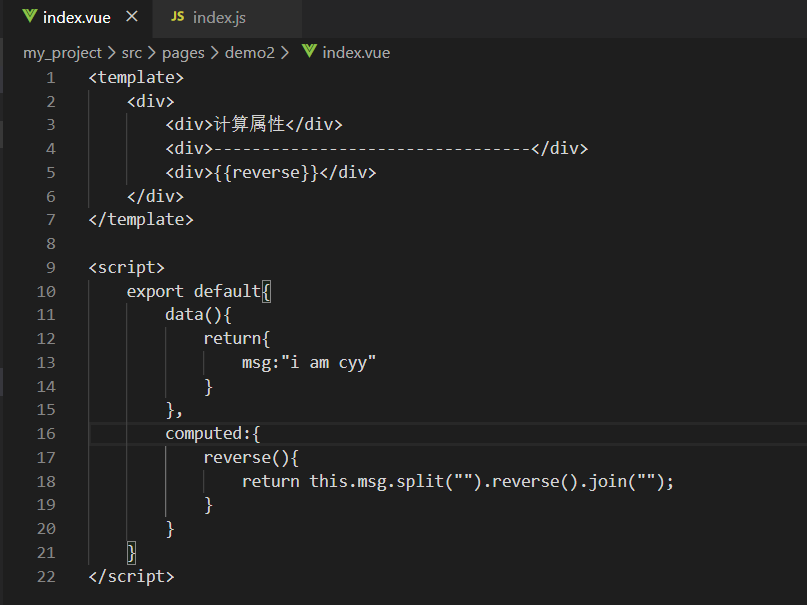Open my_project in the breadcrumb path
The height and width of the screenshot is (605, 807).
click(x=62, y=53)
